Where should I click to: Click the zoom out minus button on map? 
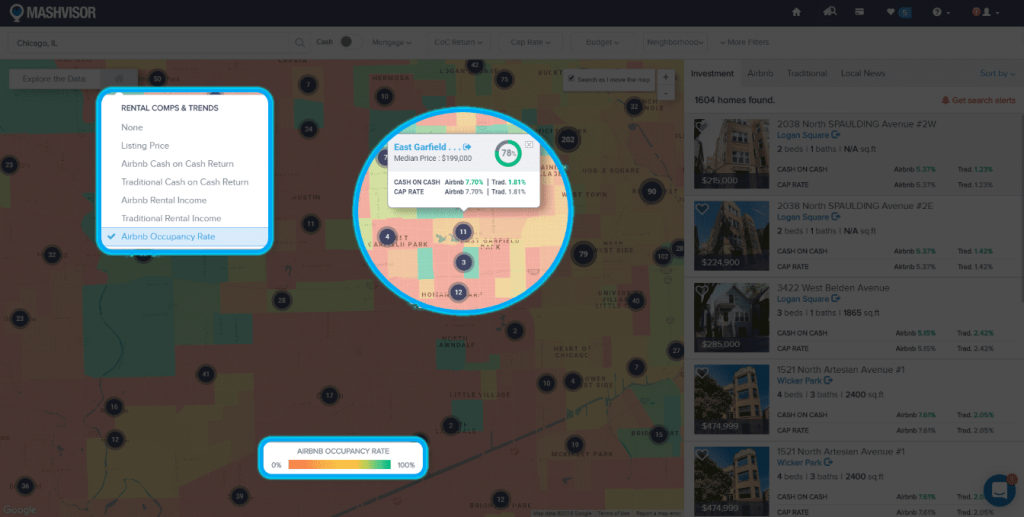tap(665, 92)
